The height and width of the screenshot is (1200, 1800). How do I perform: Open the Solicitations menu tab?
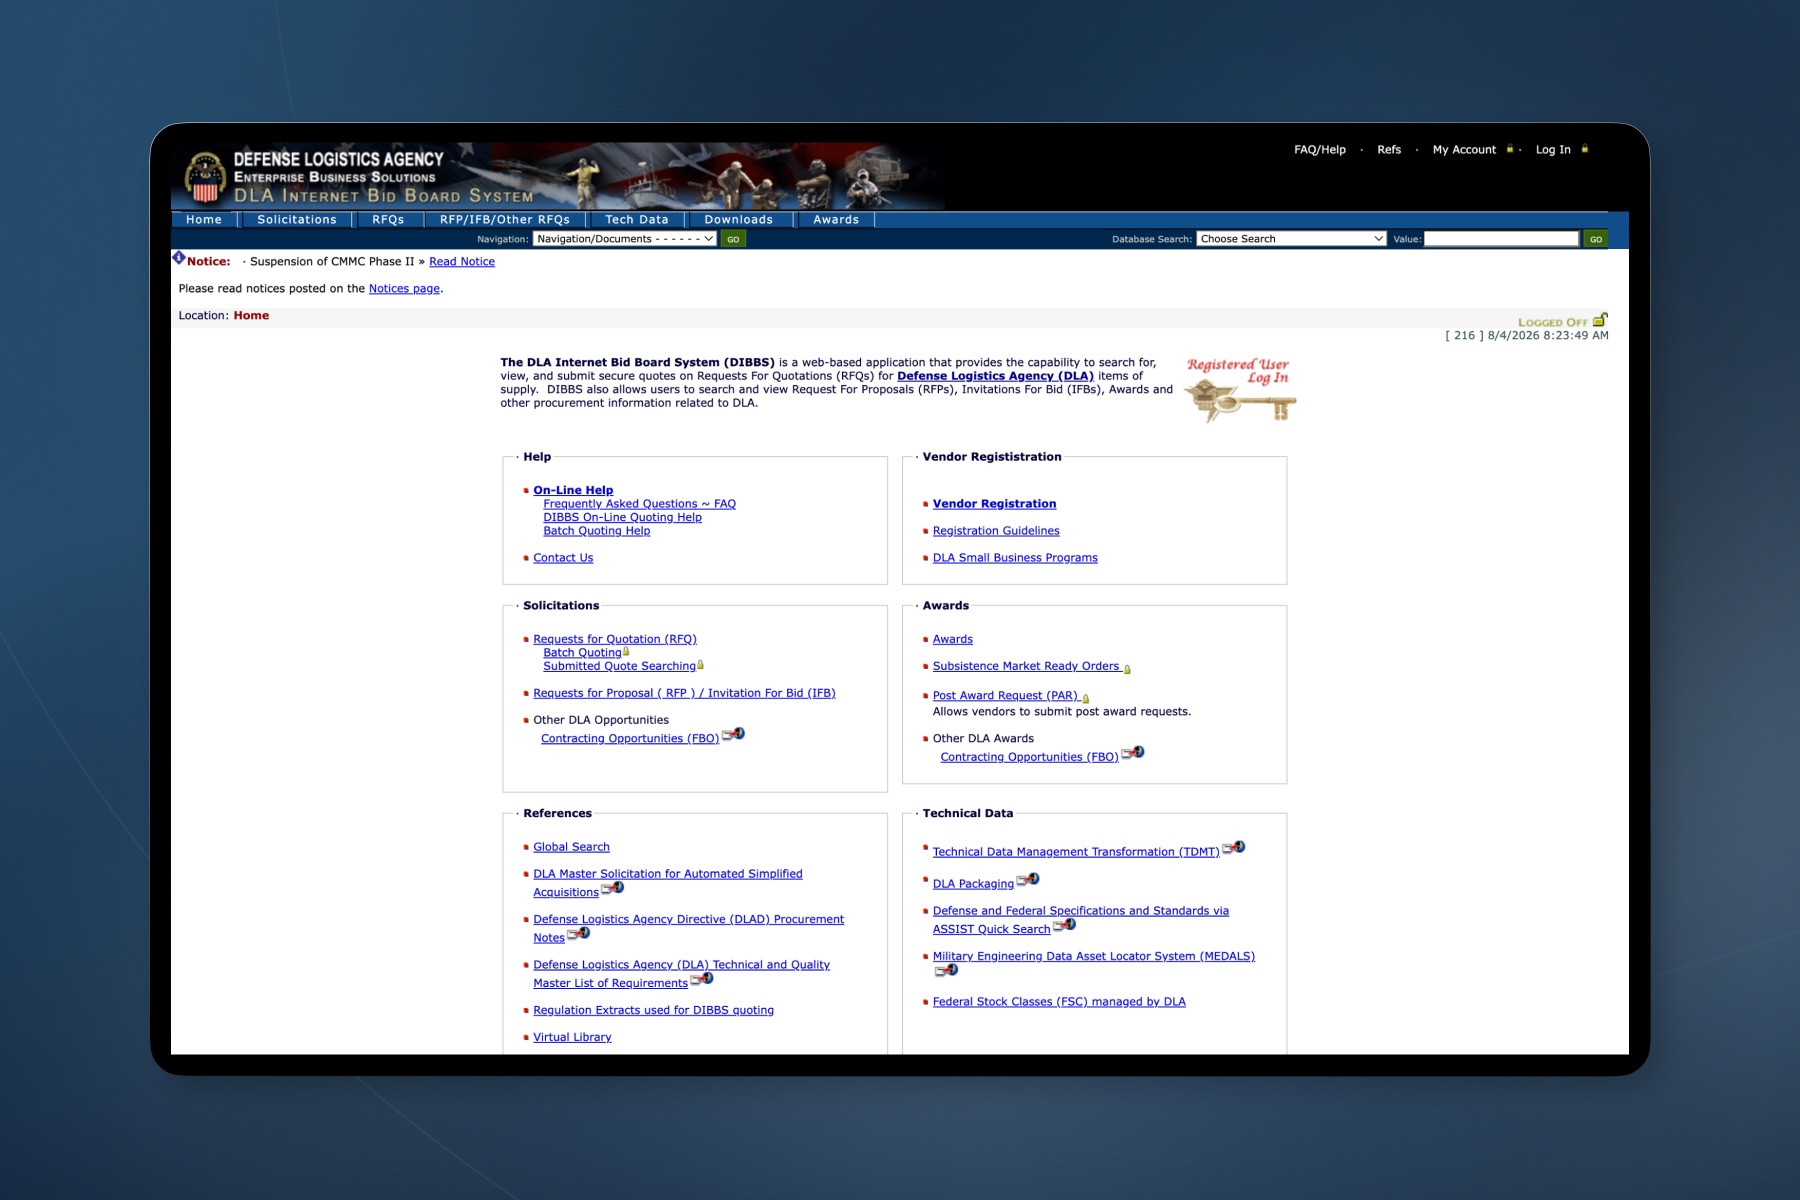pyautogui.click(x=297, y=220)
